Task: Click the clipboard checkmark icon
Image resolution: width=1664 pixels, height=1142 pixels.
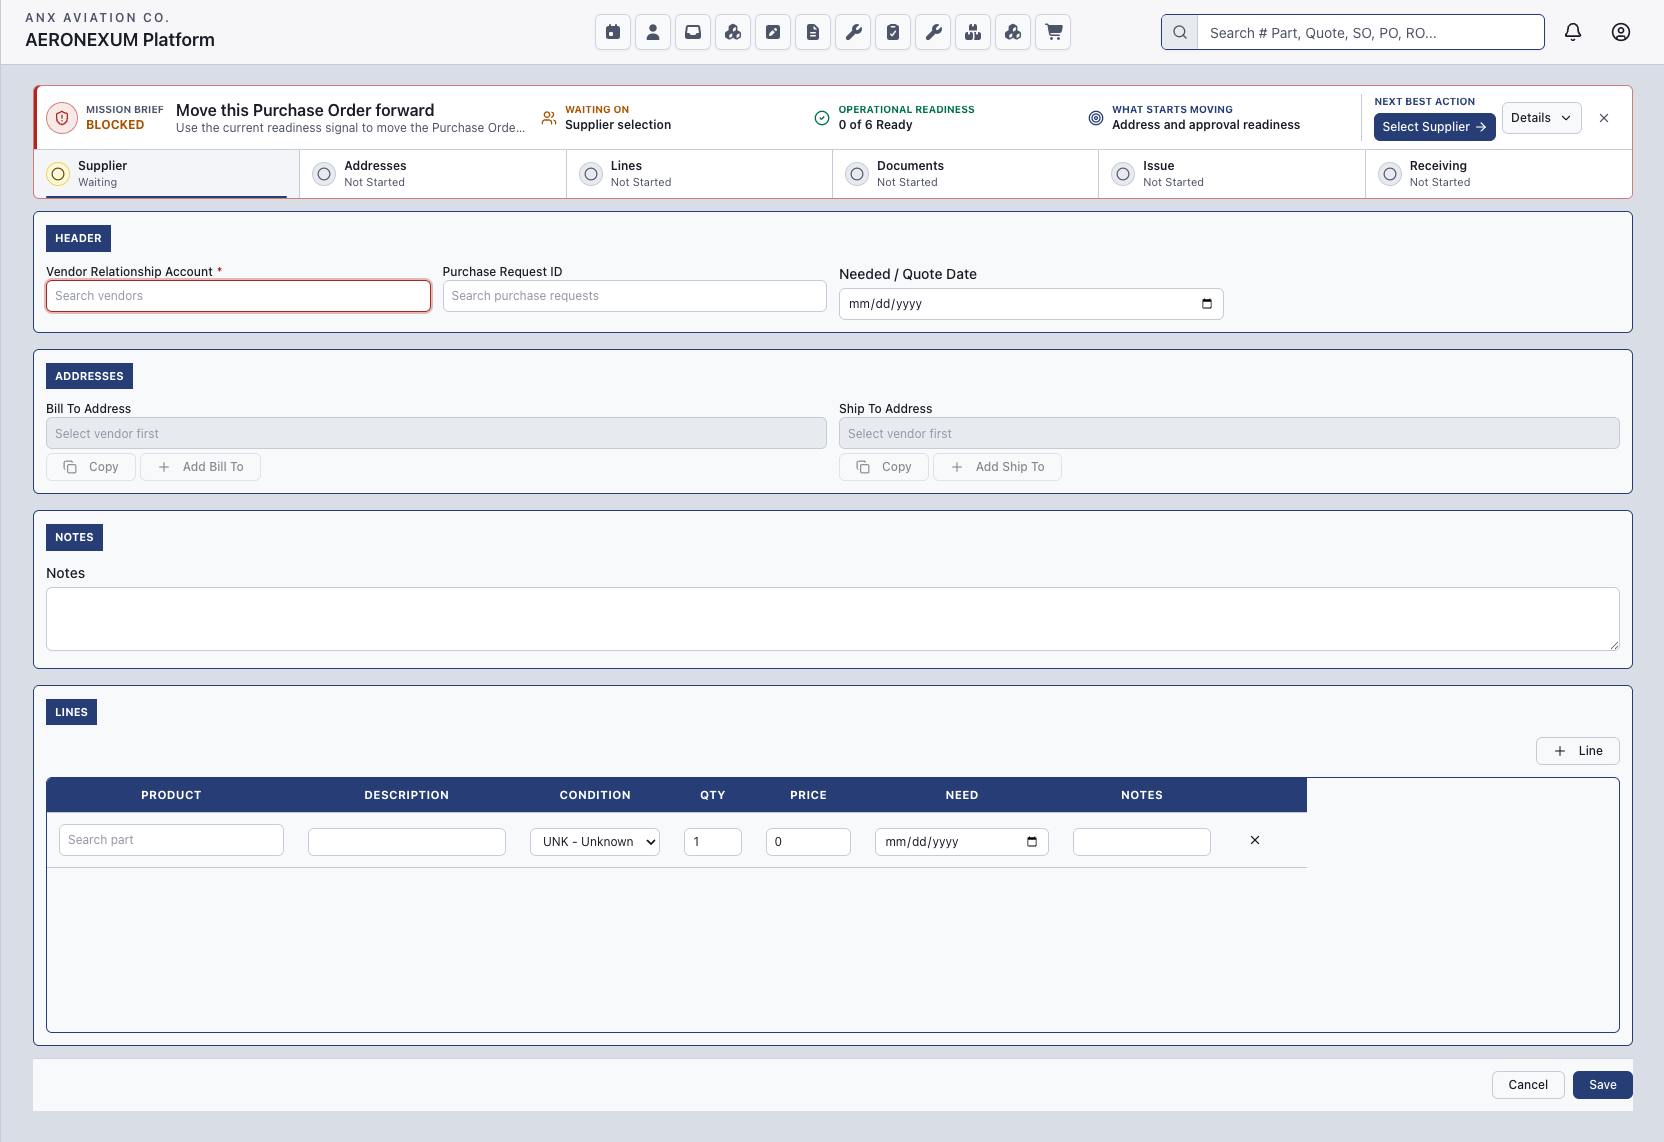Action: (893, 32)
